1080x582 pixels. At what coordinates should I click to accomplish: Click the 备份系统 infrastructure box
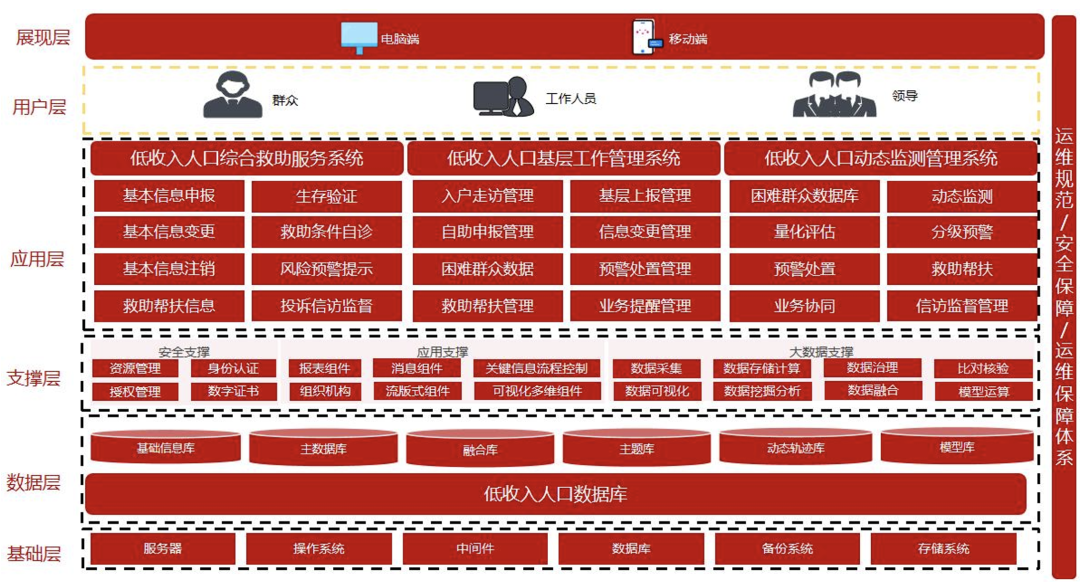[x=787, y=549]
